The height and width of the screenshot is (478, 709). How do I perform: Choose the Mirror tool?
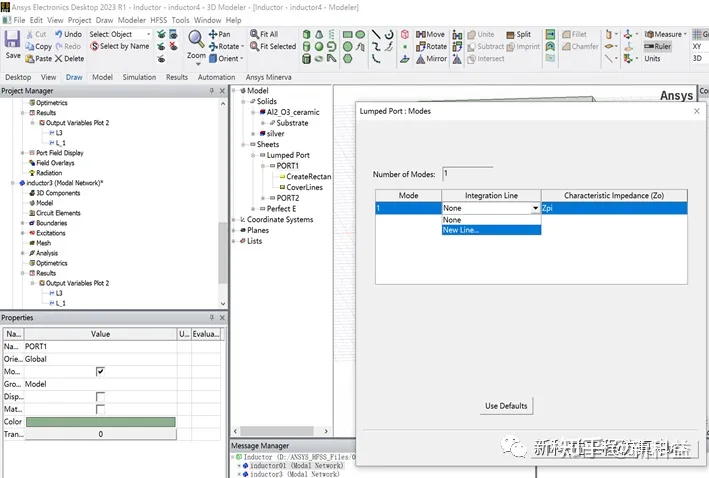(431, 59)
